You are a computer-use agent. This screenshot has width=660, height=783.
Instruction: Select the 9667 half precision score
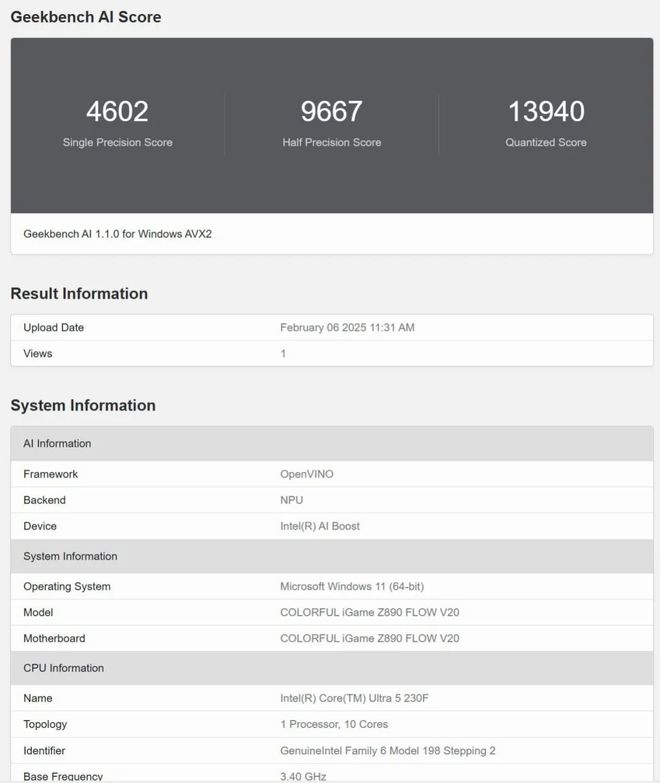[331, 111]
